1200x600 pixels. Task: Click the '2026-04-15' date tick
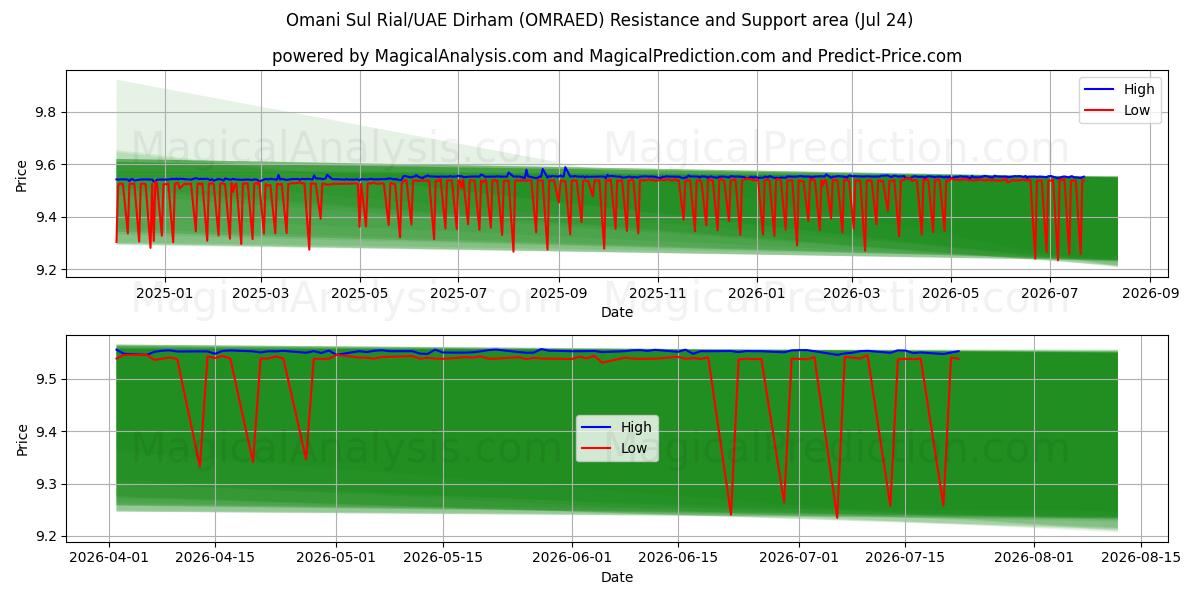[x=215, y=558]
